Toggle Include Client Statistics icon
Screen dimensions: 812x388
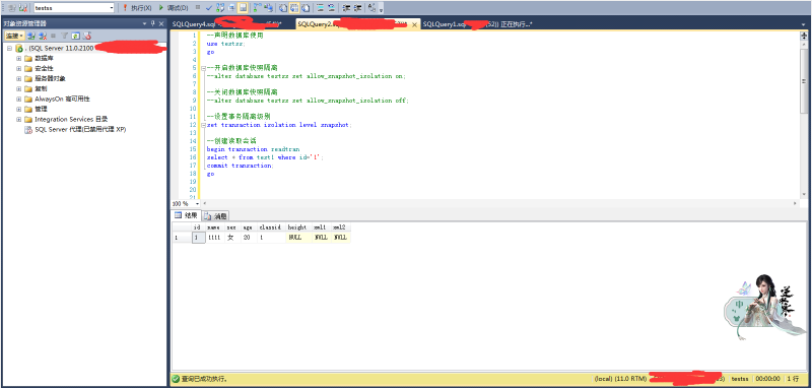point(268,8)
